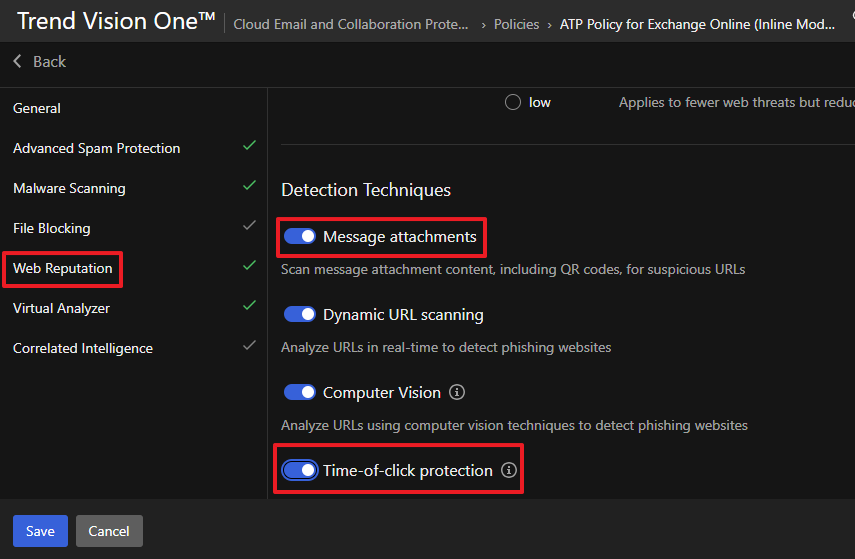Open the Virtual Analyzer section

(61, 308)
